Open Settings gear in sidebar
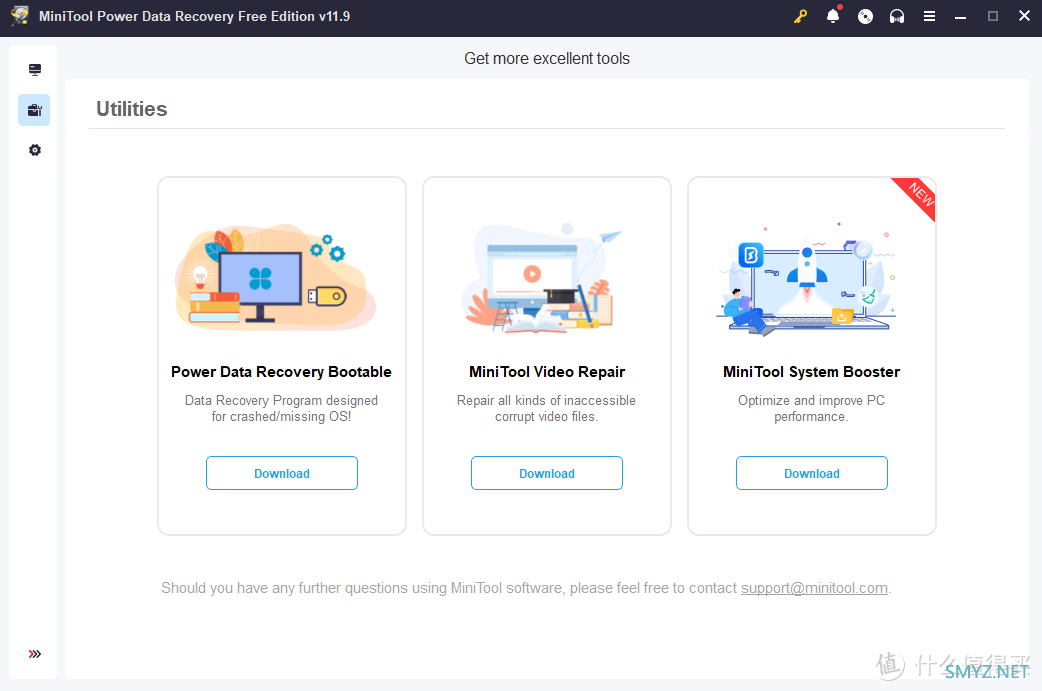Viewport: 1042px width, 691px height. [35, 150]
